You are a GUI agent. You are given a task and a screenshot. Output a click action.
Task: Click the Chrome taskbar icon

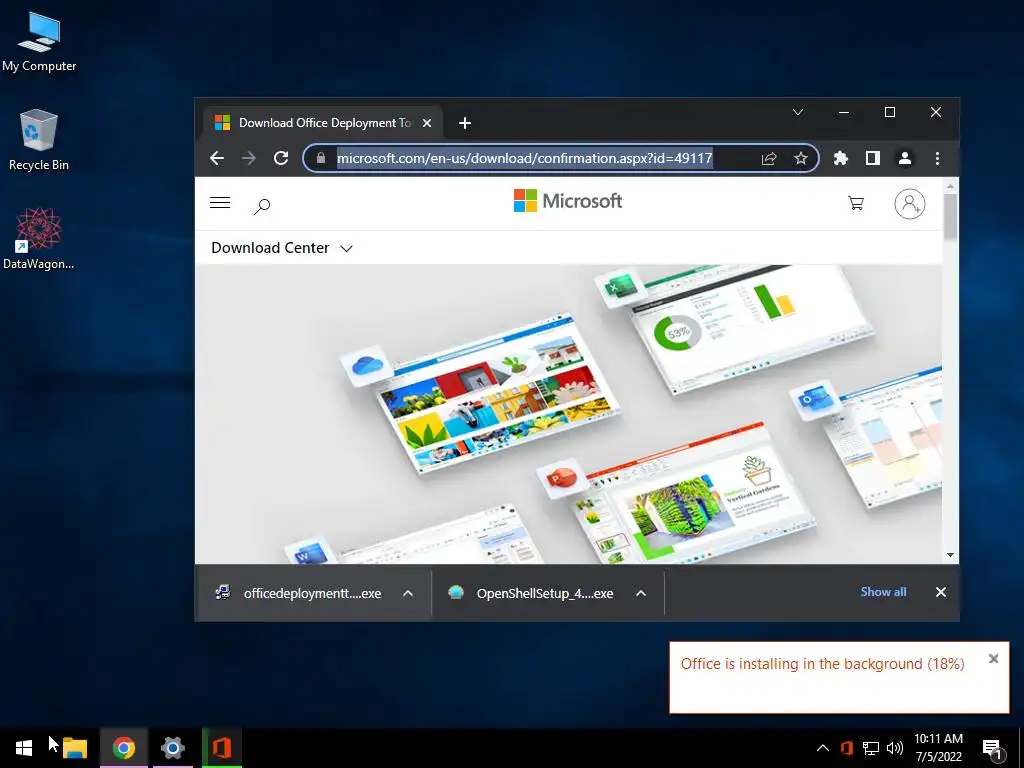pyautogui.click(x=123, y=748)
